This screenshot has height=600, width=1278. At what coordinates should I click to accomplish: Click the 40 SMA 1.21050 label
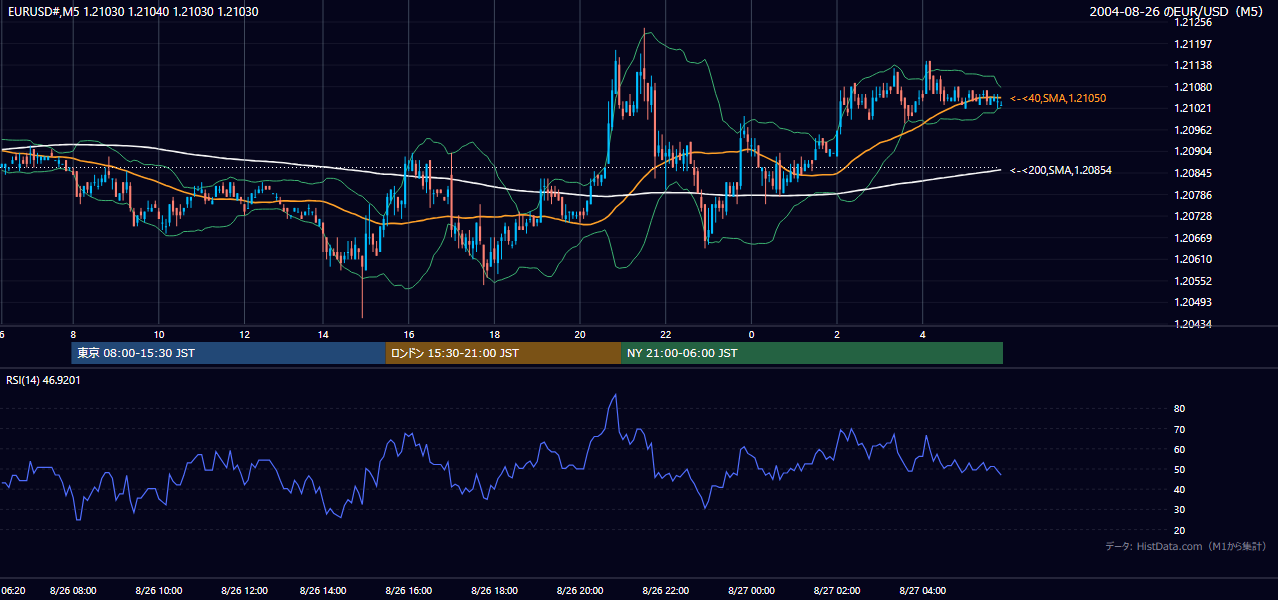click(x=1058, y=98)
